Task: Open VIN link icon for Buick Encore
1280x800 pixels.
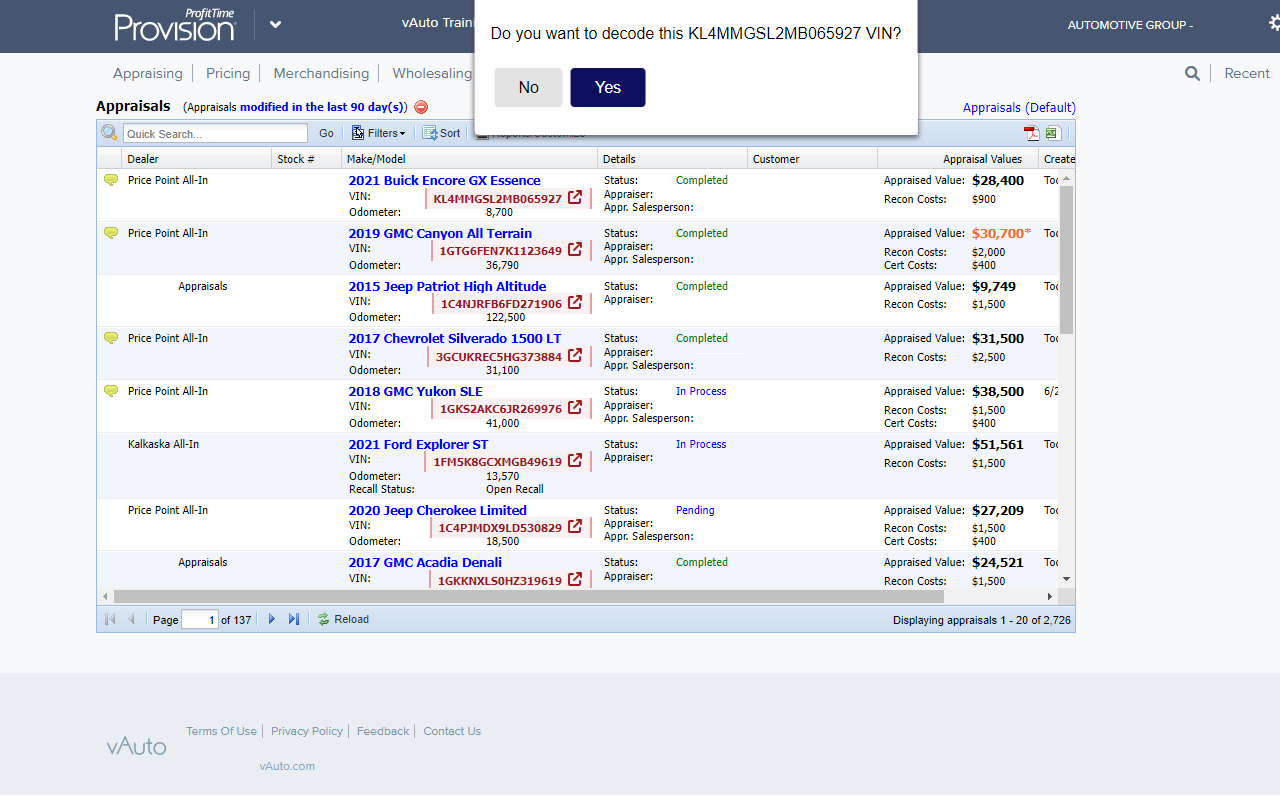Action: click(575, 198)
